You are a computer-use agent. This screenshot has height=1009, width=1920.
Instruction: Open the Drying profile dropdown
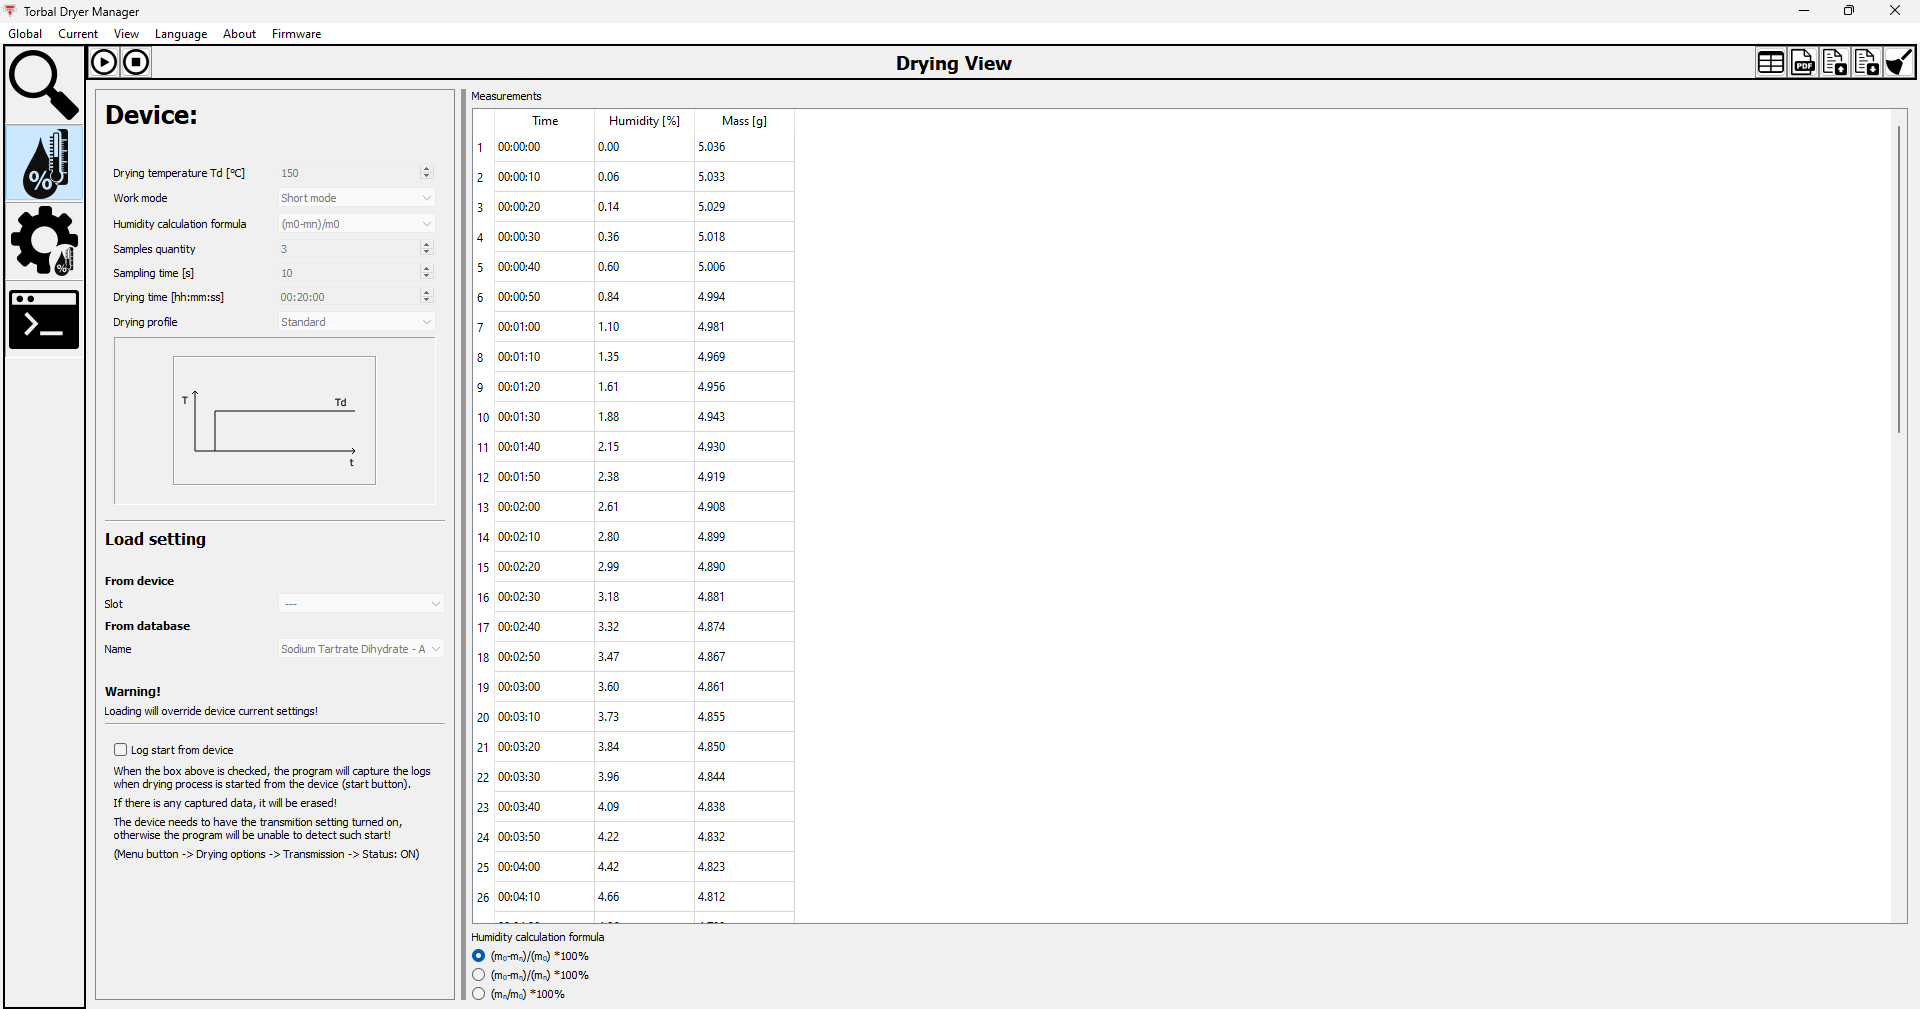[x=356, y=322]
